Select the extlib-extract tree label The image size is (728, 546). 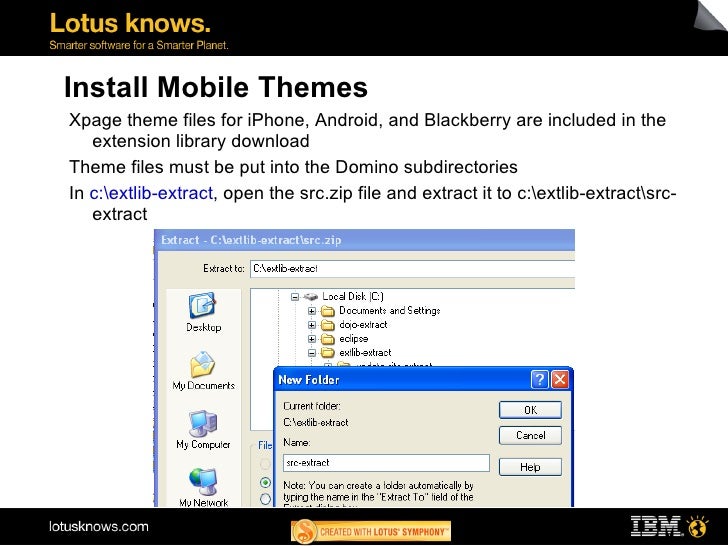tap(365, 352)
